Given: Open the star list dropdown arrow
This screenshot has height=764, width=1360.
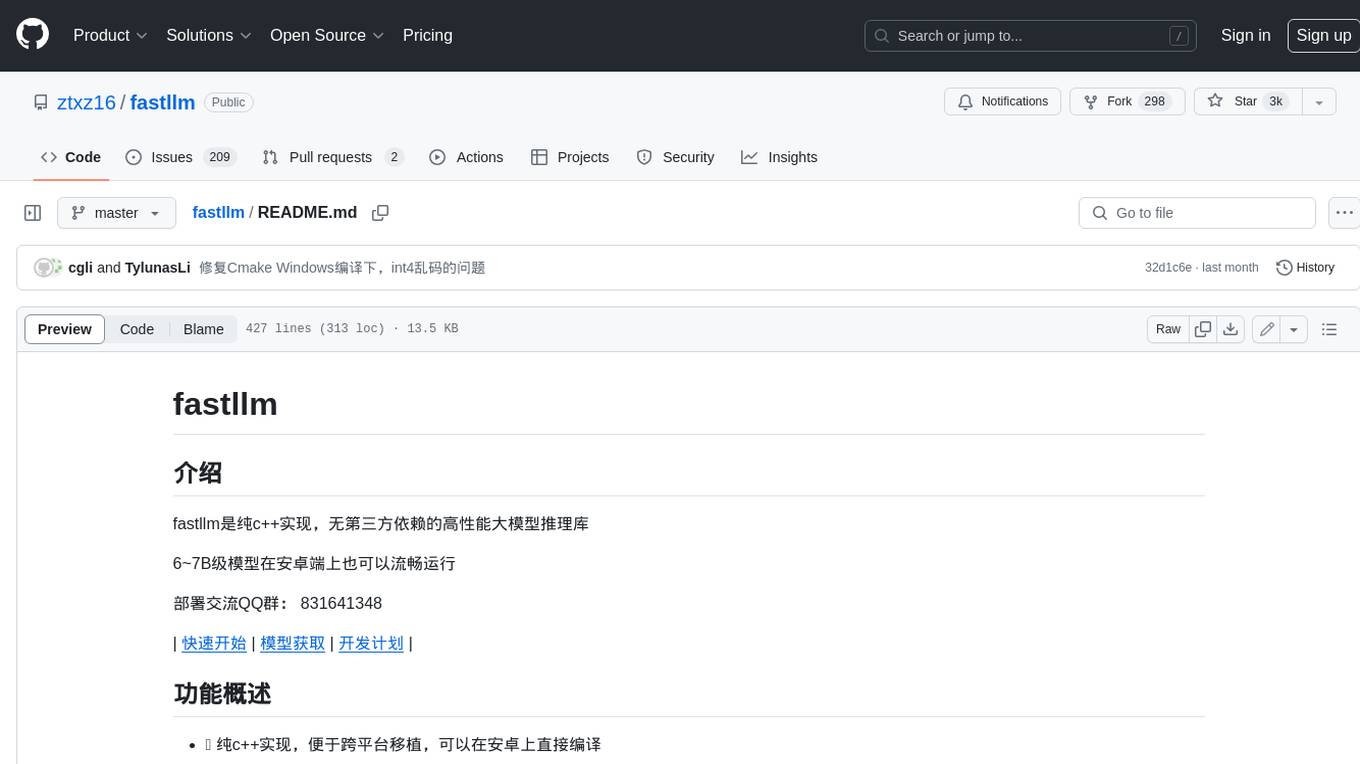Looking at the screenshot, I should point(1319,102).
